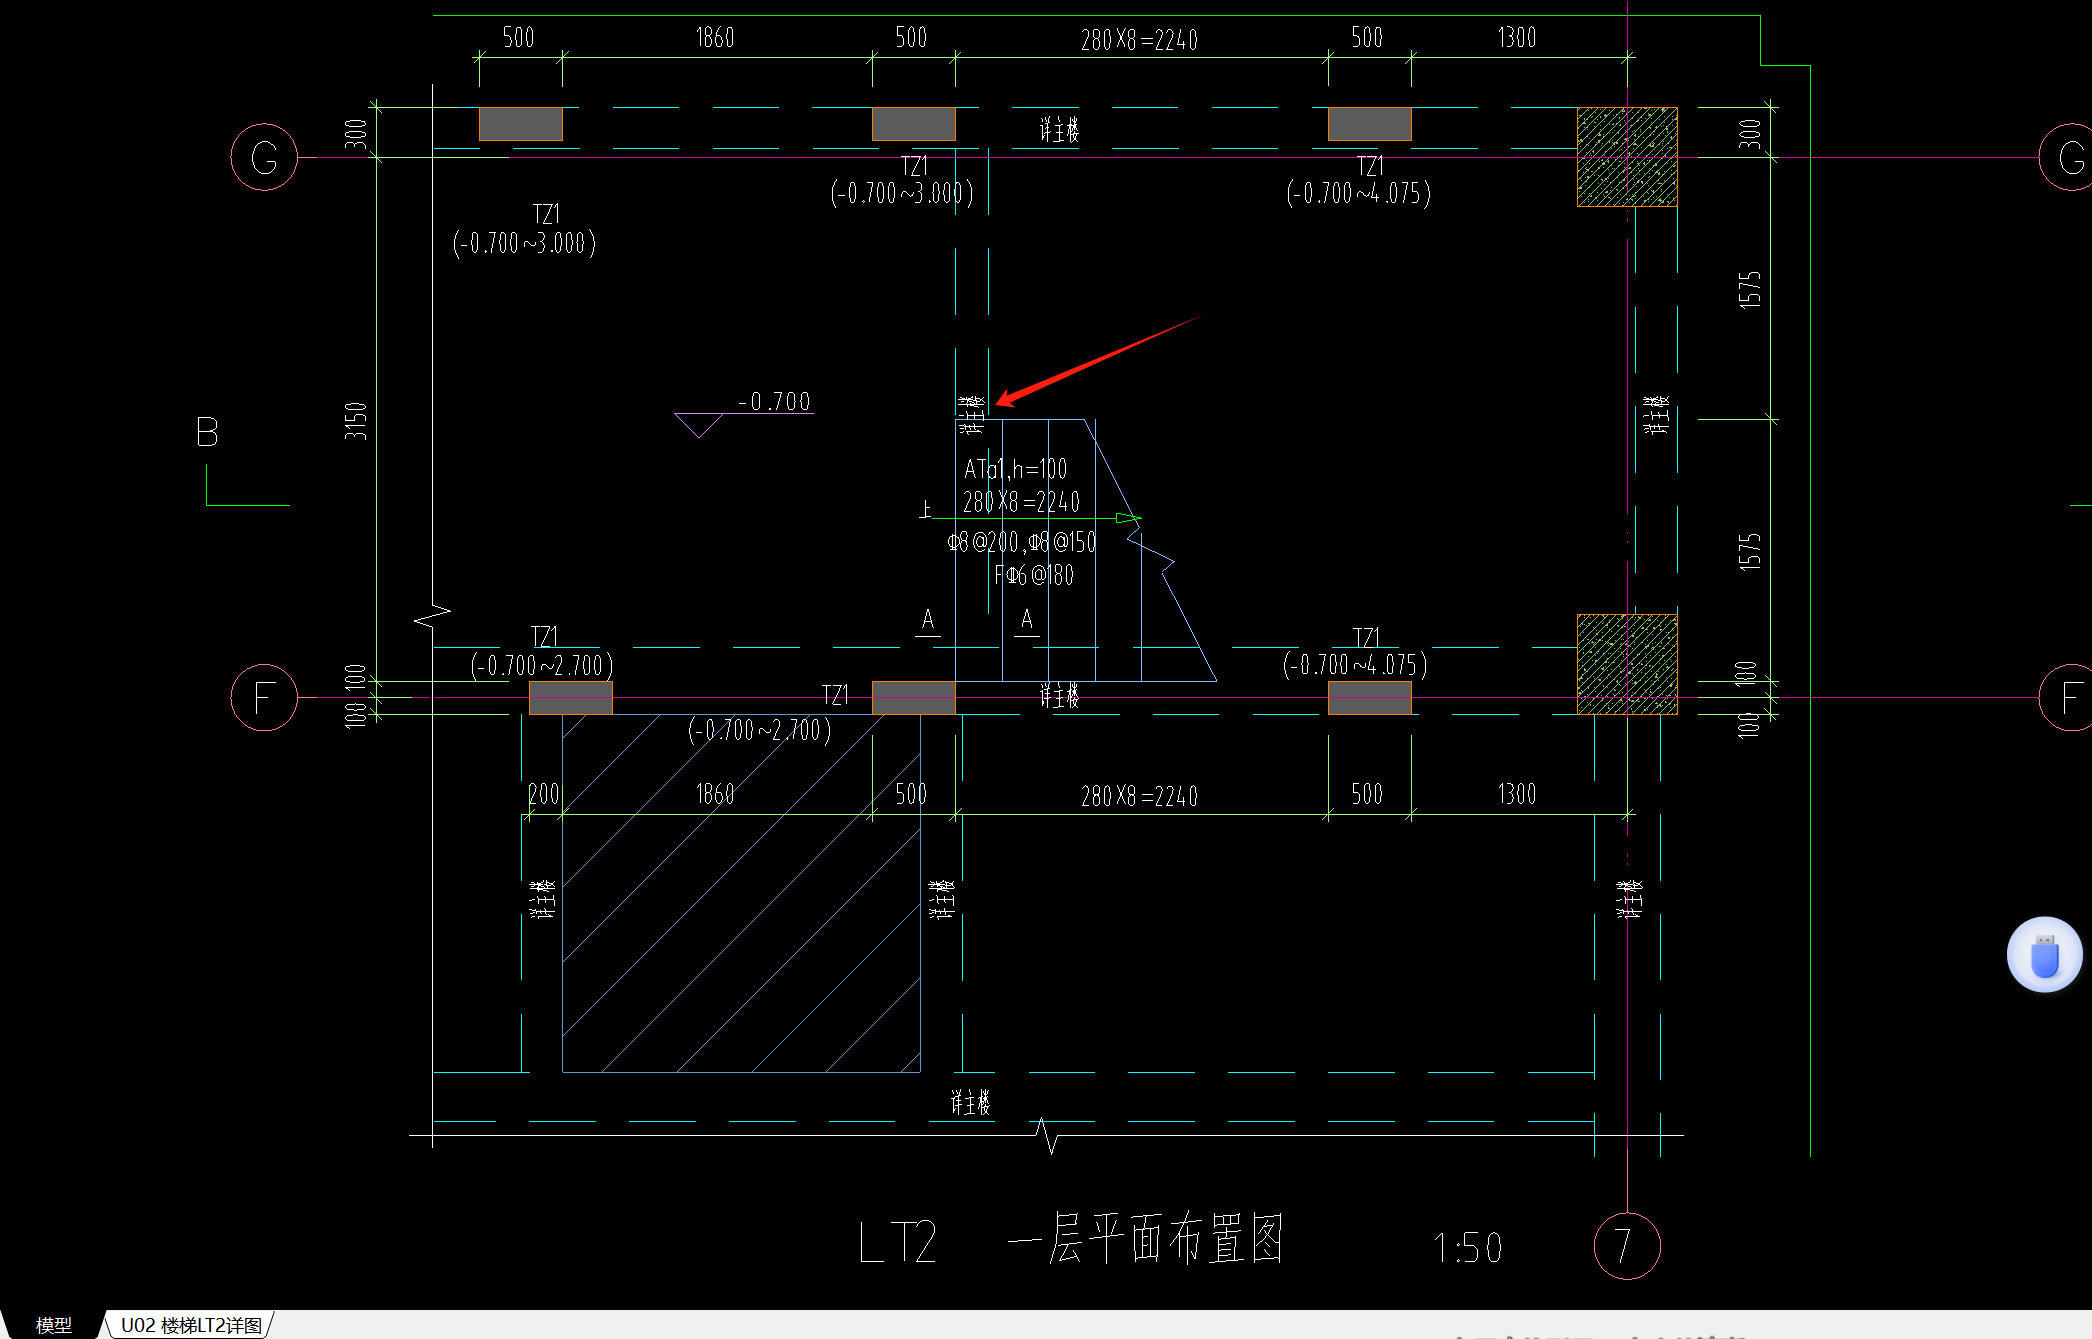Select the left A section mark
This screenshot has height=1339, width=2092.
[x=928, y=620]
